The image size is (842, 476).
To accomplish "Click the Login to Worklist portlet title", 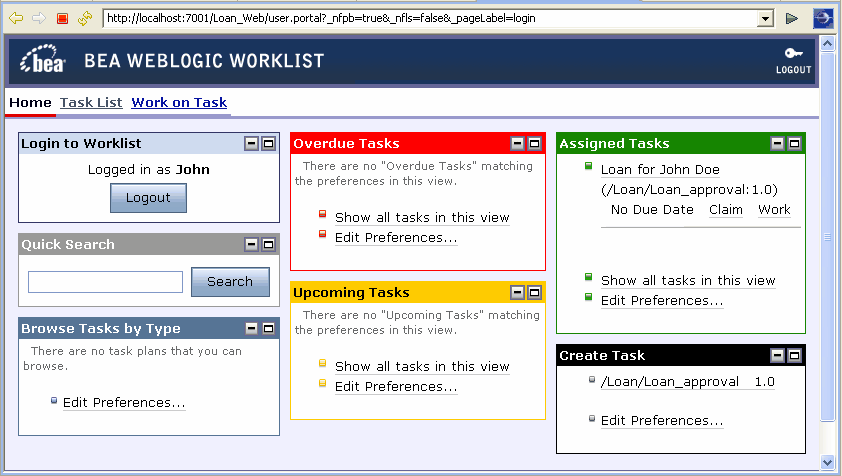I will click(x=81, y=143).
